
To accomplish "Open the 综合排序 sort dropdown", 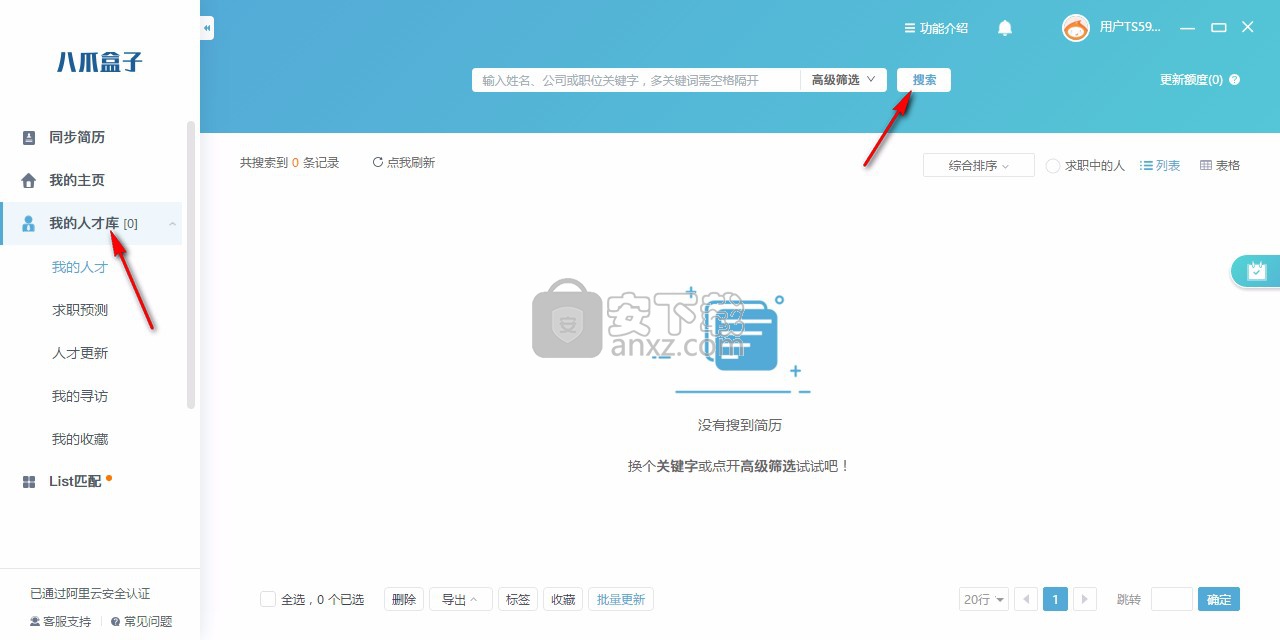I will pos(979,165).
